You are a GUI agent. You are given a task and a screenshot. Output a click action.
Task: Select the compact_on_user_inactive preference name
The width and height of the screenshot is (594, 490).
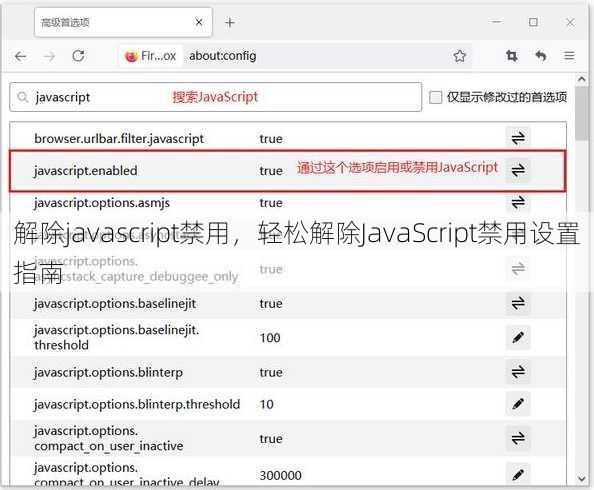click(x=108, y=438)
